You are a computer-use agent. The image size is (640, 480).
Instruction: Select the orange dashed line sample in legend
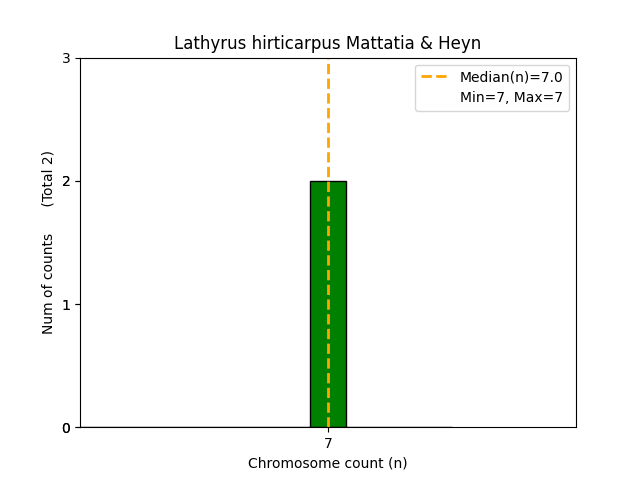pyautogui.click(x=436, y=77)
